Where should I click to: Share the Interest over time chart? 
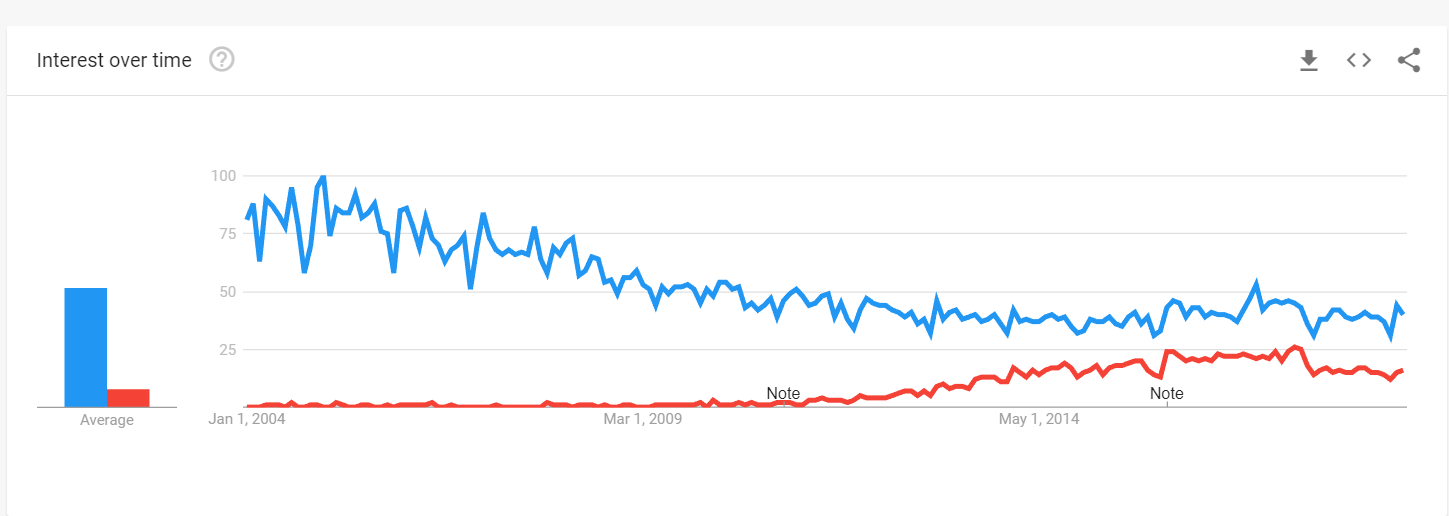pyautogui.click(x=1409, y=60)
